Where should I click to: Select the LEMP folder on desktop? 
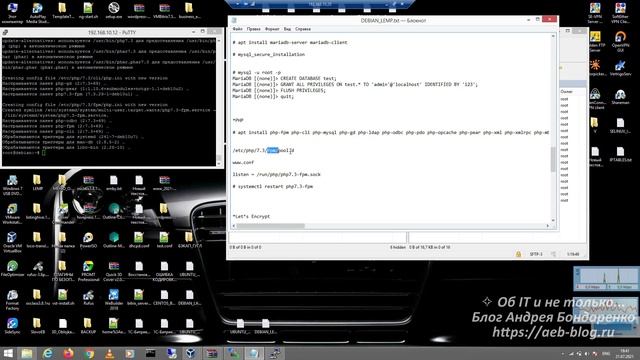click(37, 183)
